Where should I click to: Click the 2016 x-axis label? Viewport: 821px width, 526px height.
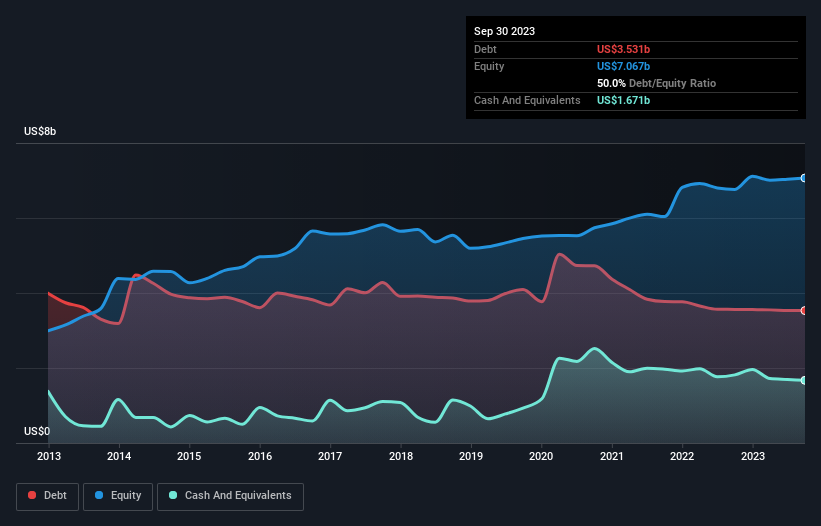coord(260,456)
